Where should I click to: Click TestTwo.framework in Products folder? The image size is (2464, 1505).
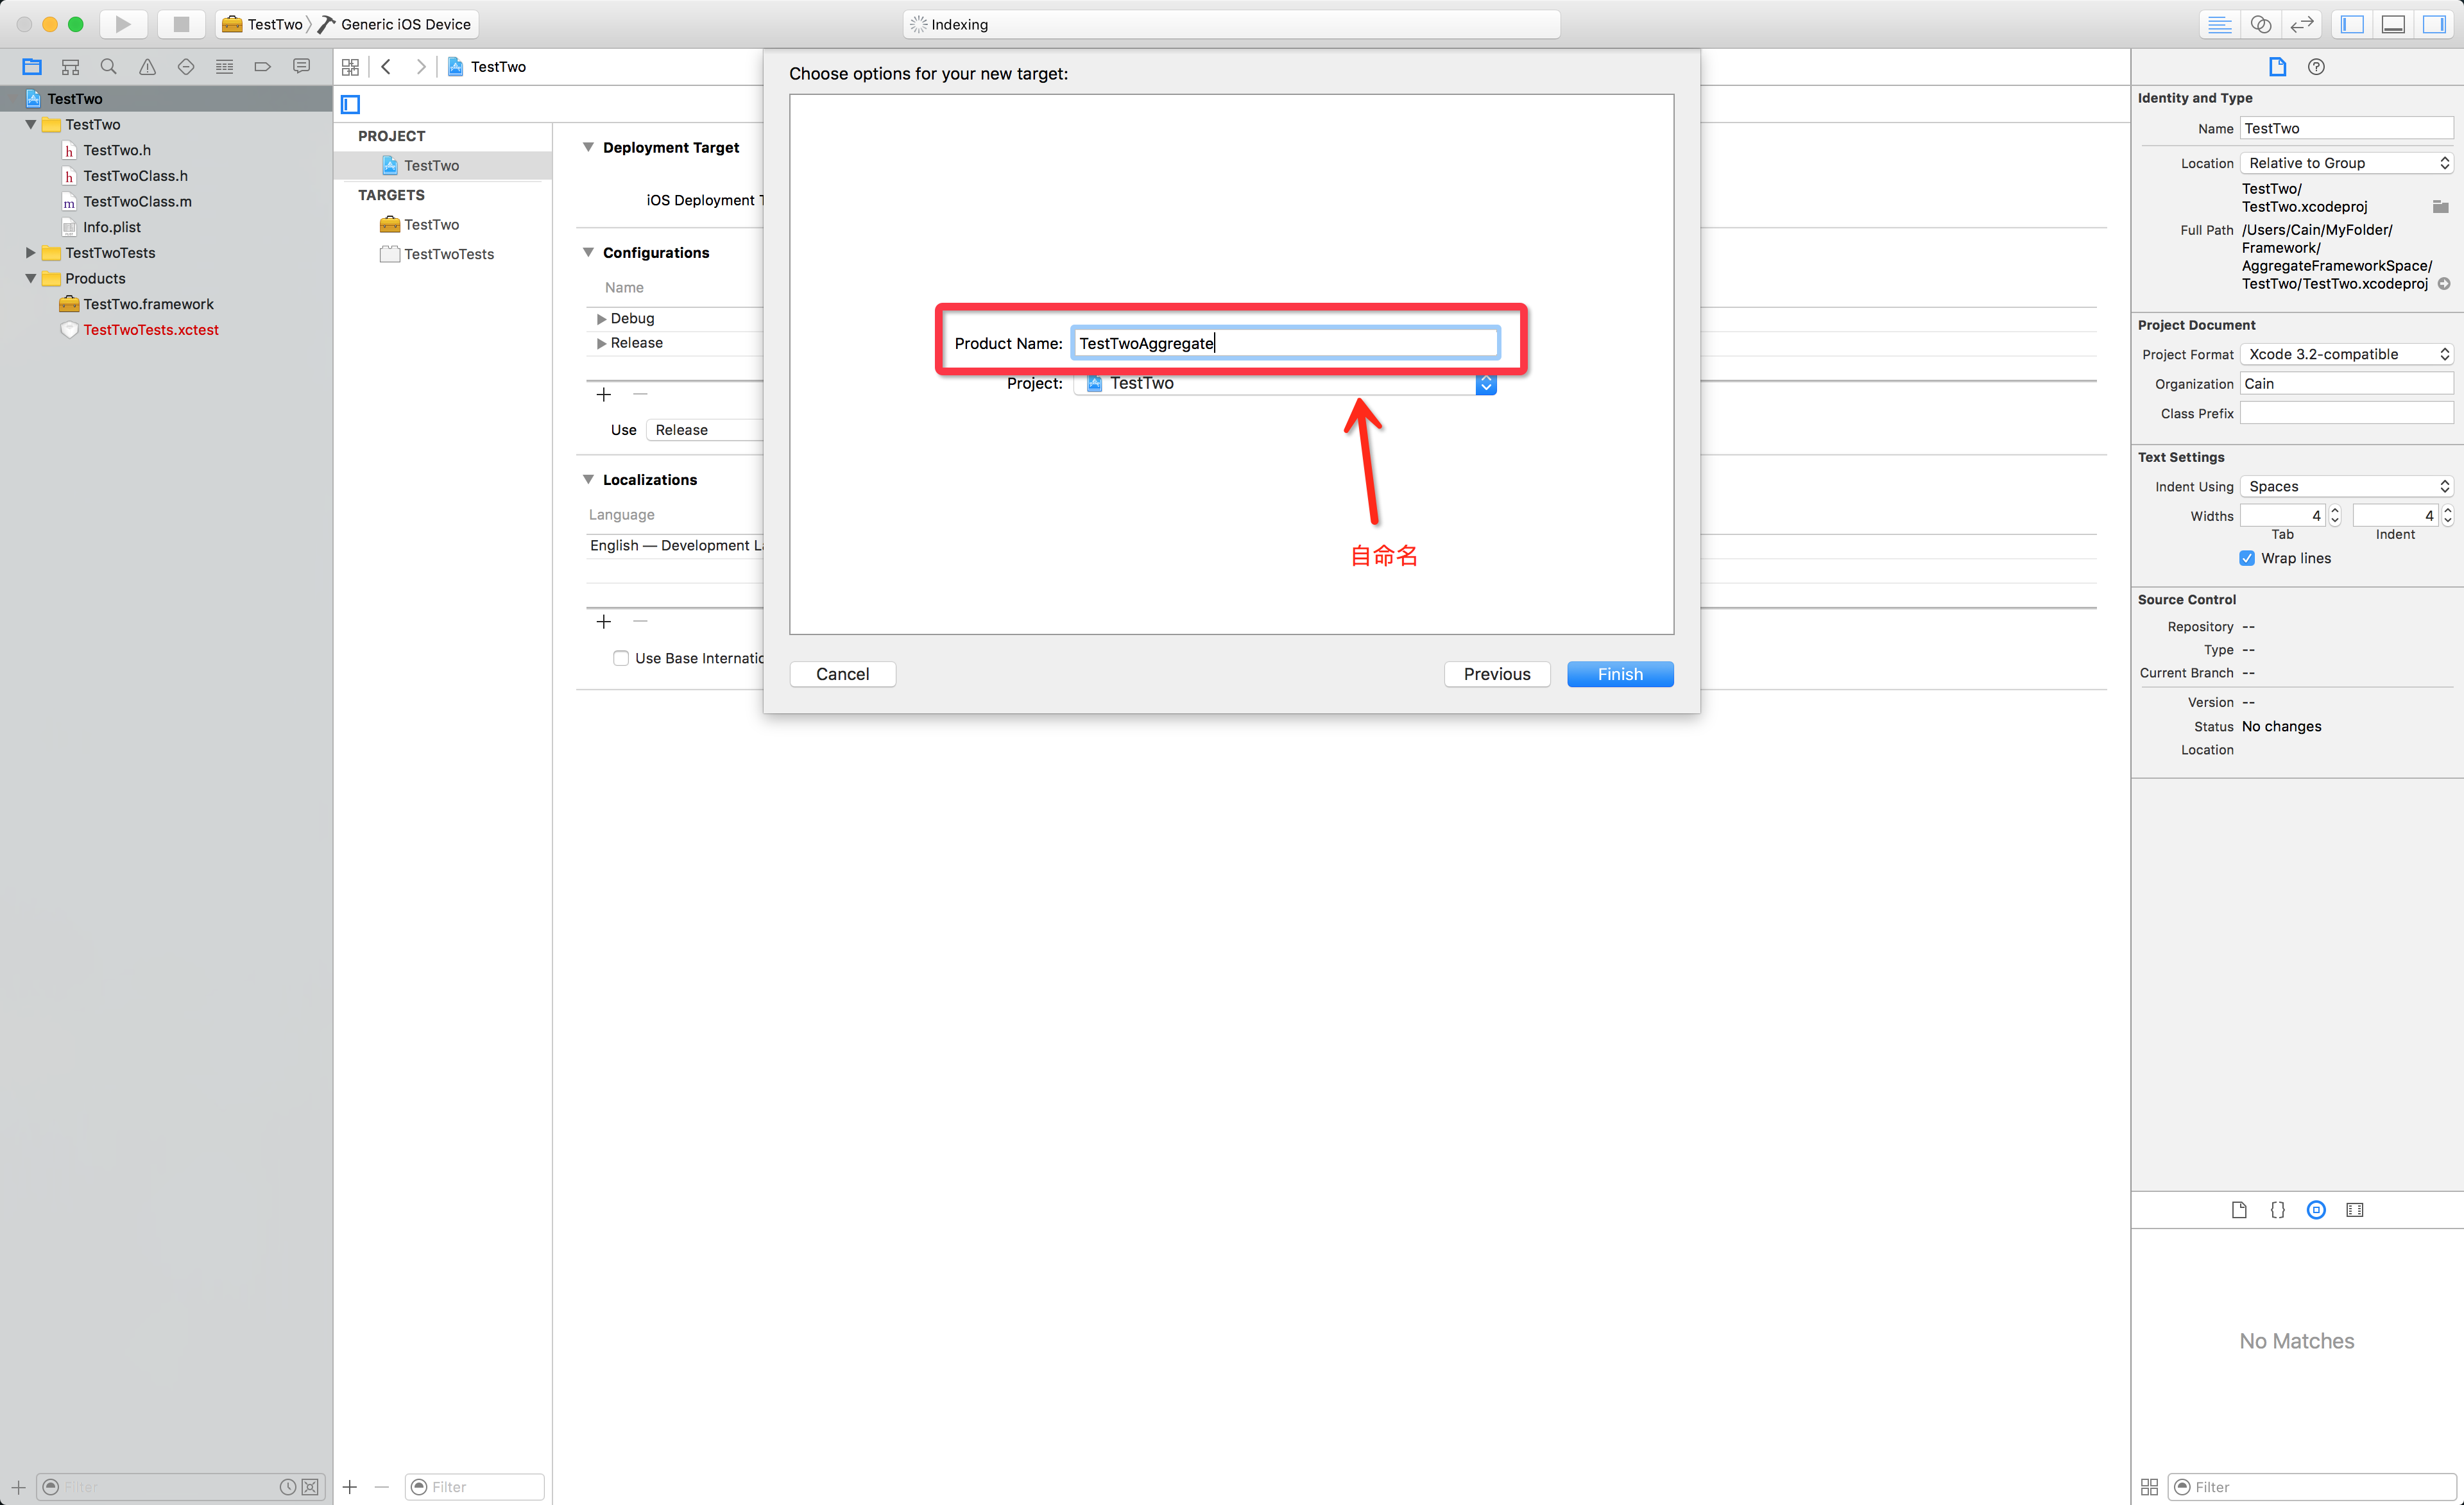(x=146, y=303)
